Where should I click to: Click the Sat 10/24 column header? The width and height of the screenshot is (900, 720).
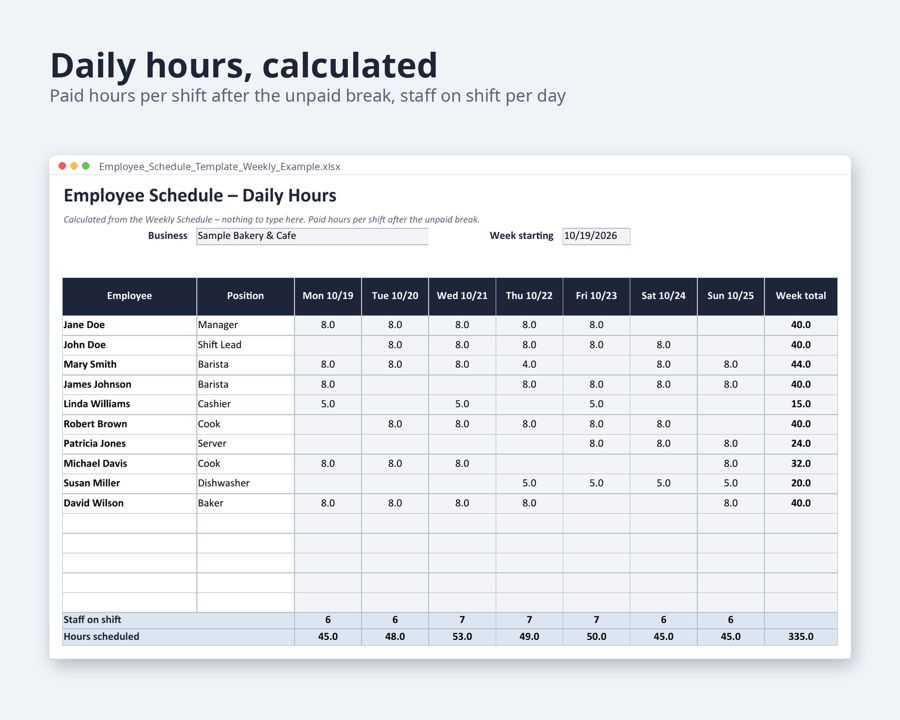click(x=664, y=296)
